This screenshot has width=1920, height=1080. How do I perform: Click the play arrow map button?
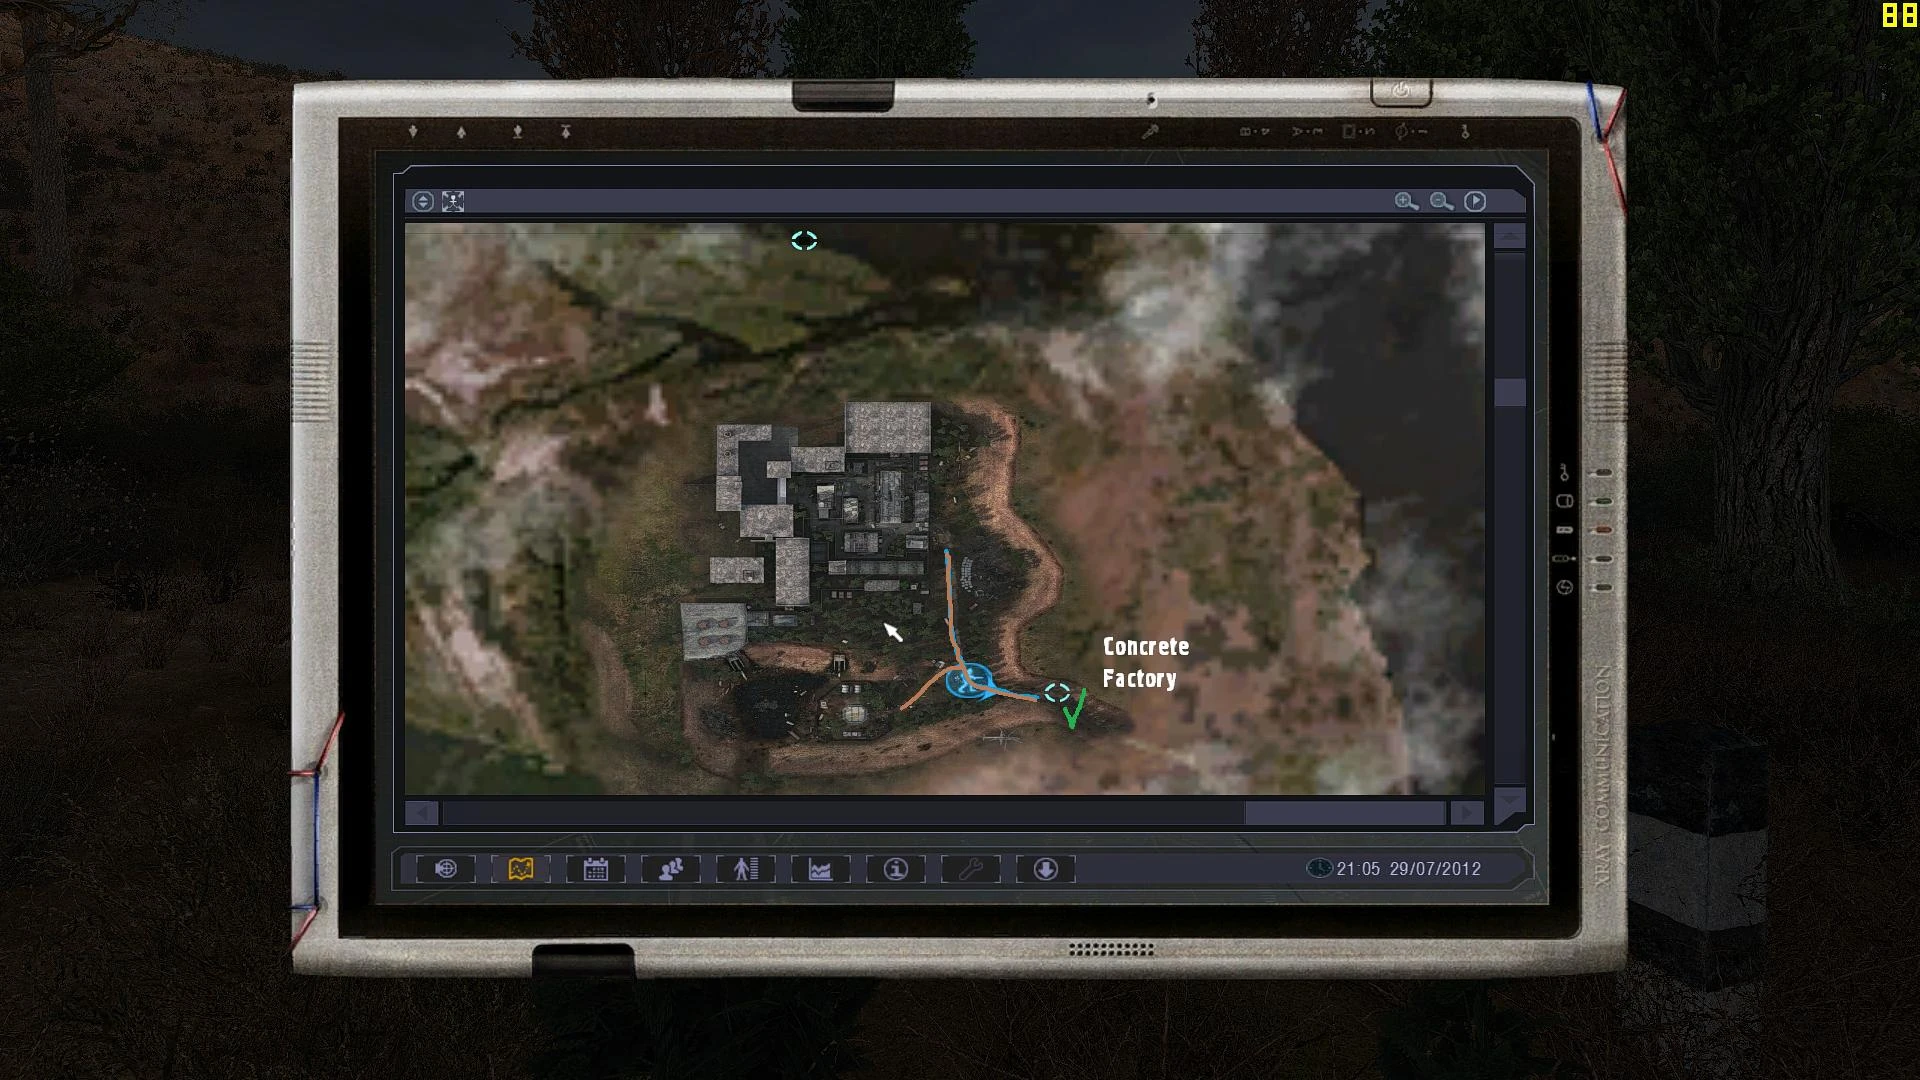click(1475, 202)
